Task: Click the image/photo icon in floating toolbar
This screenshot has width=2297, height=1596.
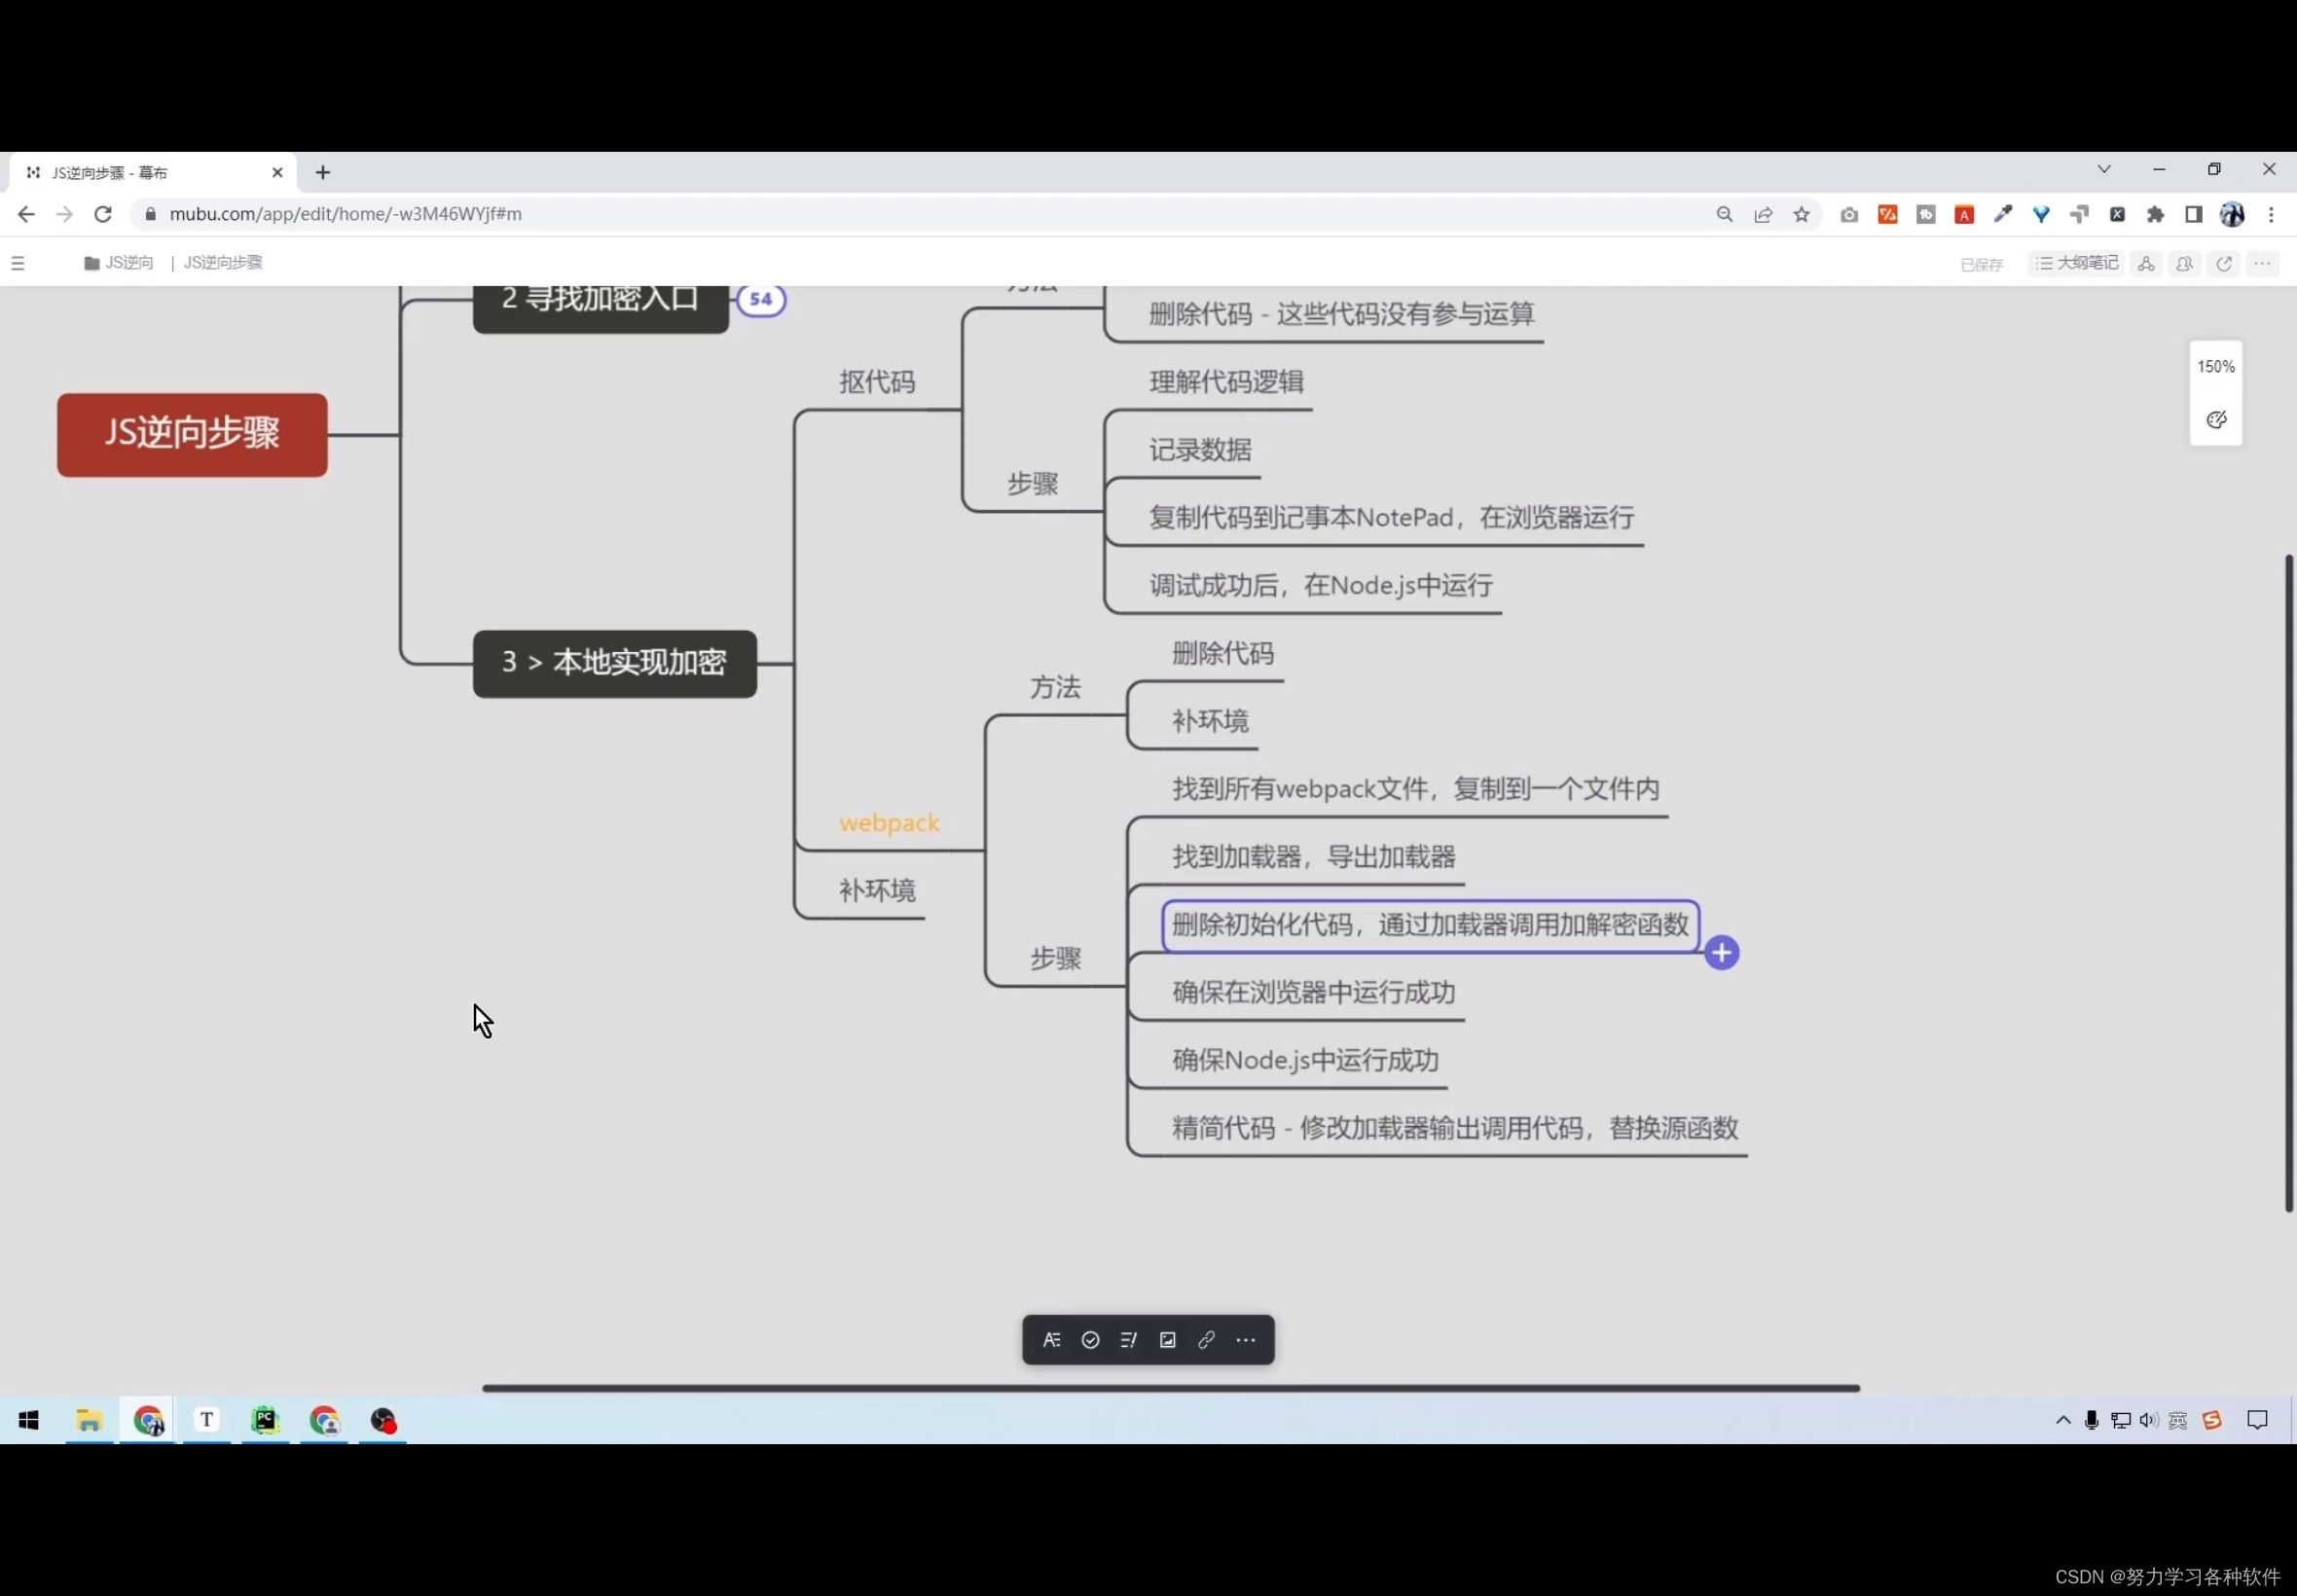Action: (x=1166, y=1340)
